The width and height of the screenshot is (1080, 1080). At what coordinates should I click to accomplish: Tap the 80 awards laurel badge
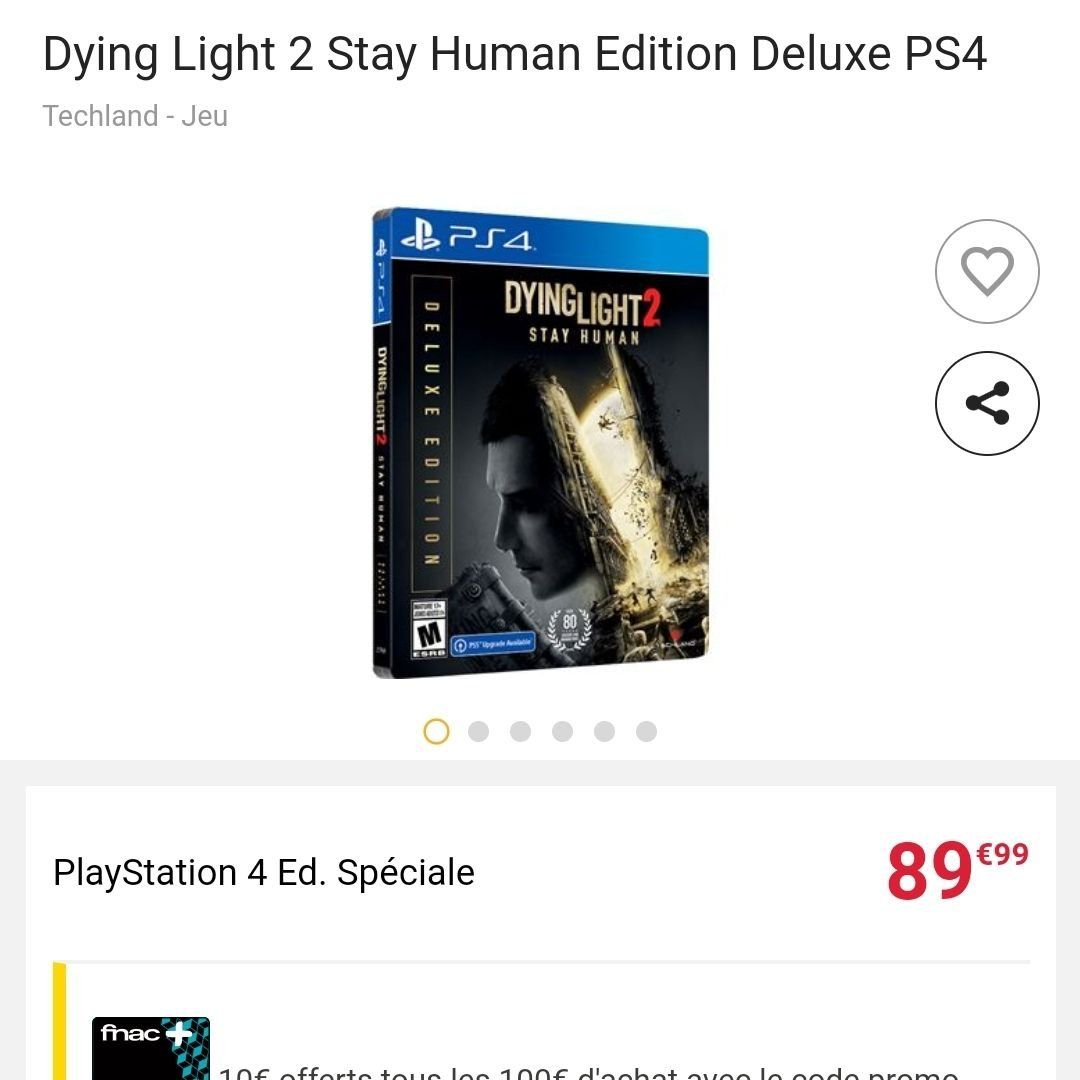[x=569, y=628]
